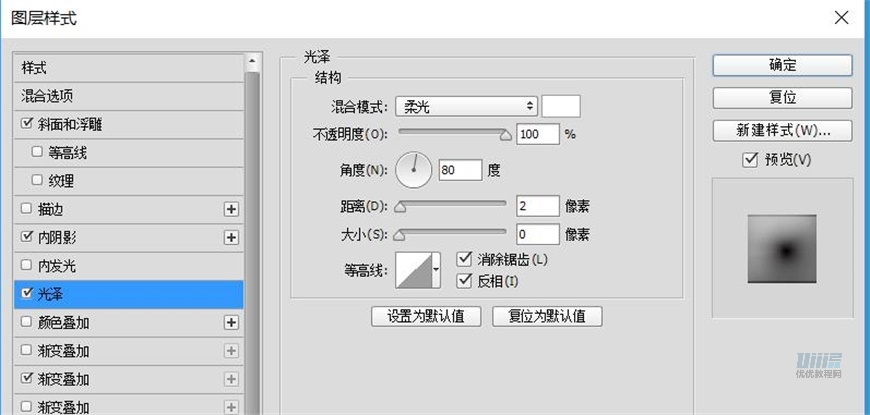Select 混合选项 in the styles list

48,96
